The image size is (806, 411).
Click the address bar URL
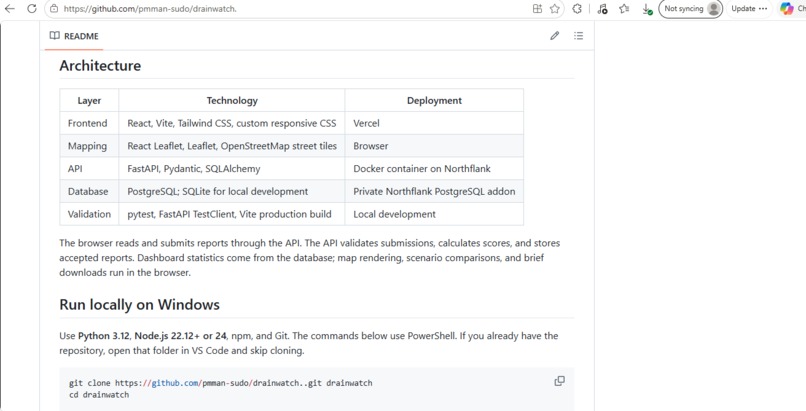150,9
